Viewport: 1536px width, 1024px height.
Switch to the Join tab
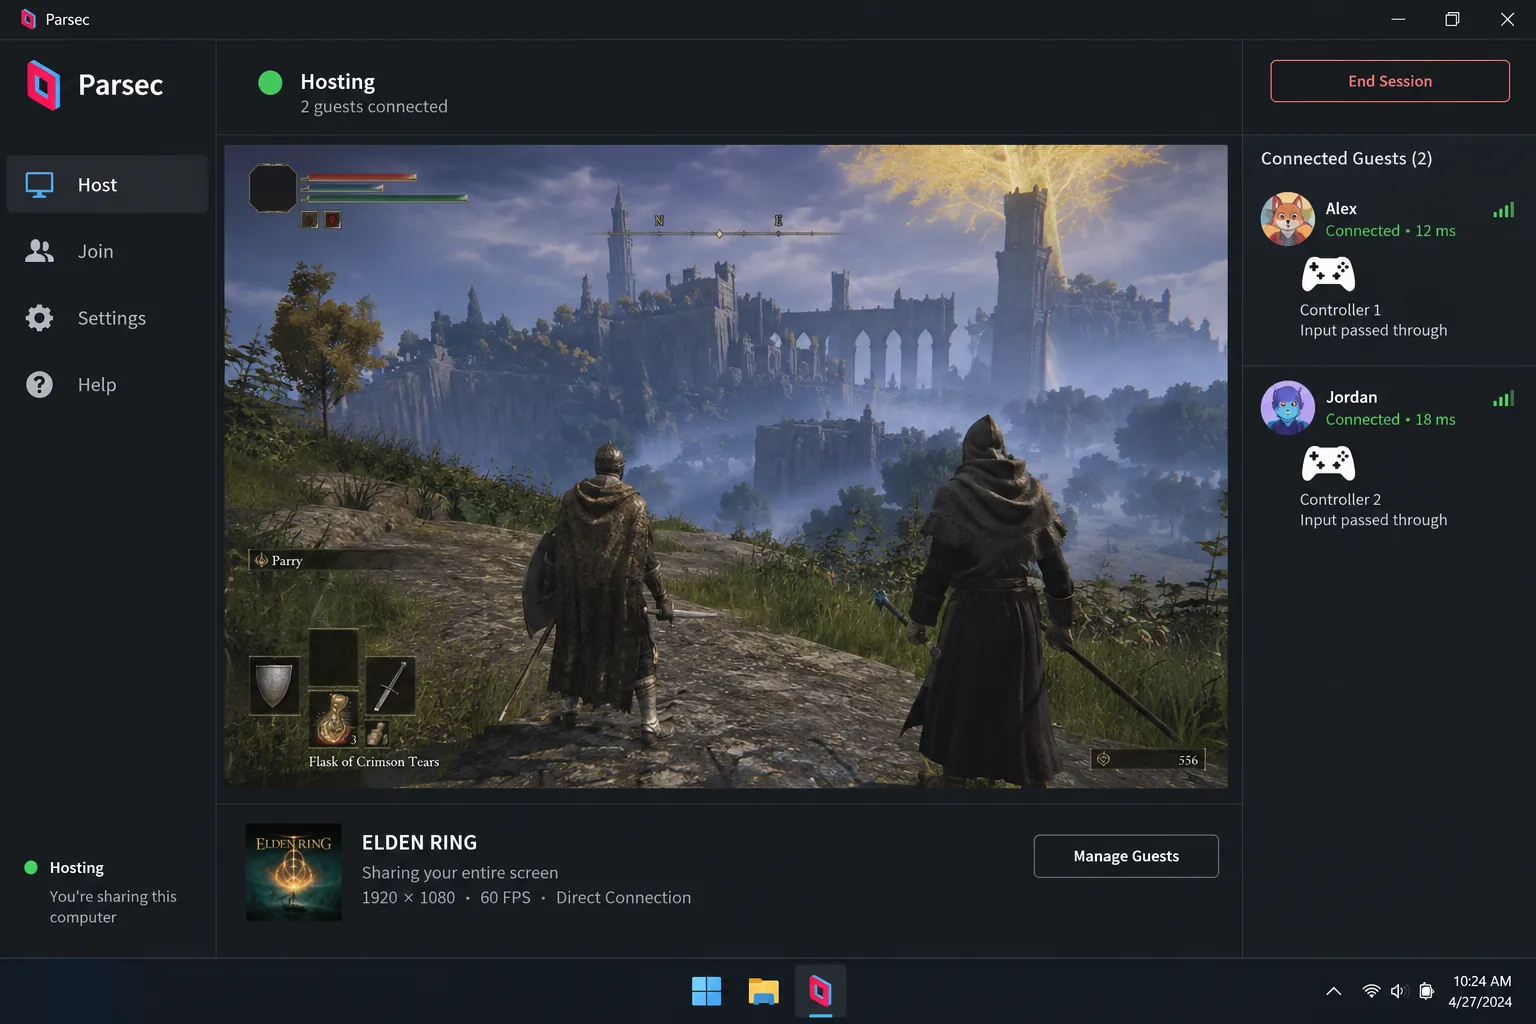pyautogui.click(x=108, y=251)
